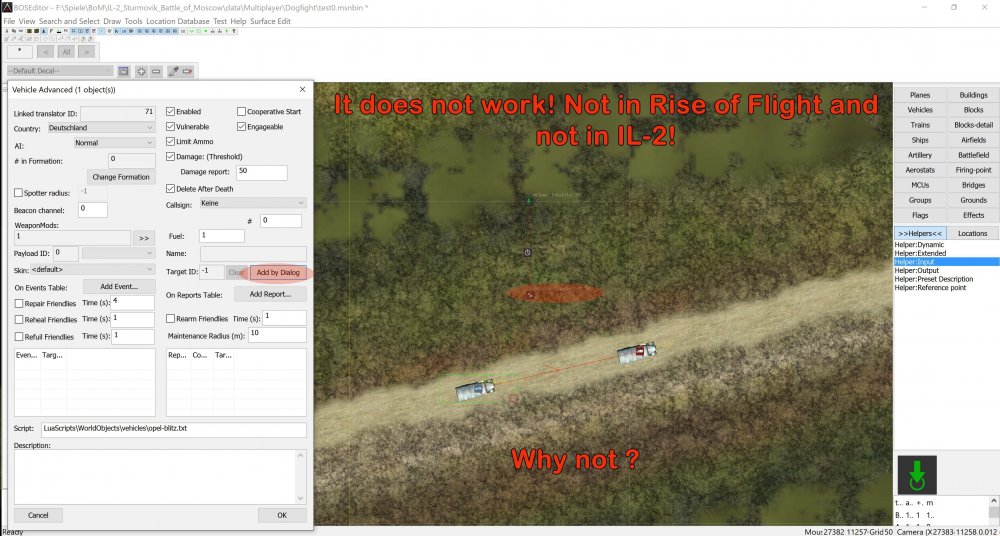Toggle the Cooperative Start checkbox
The width and height of the screenshot is (1000, 536).
click(241, 112)
